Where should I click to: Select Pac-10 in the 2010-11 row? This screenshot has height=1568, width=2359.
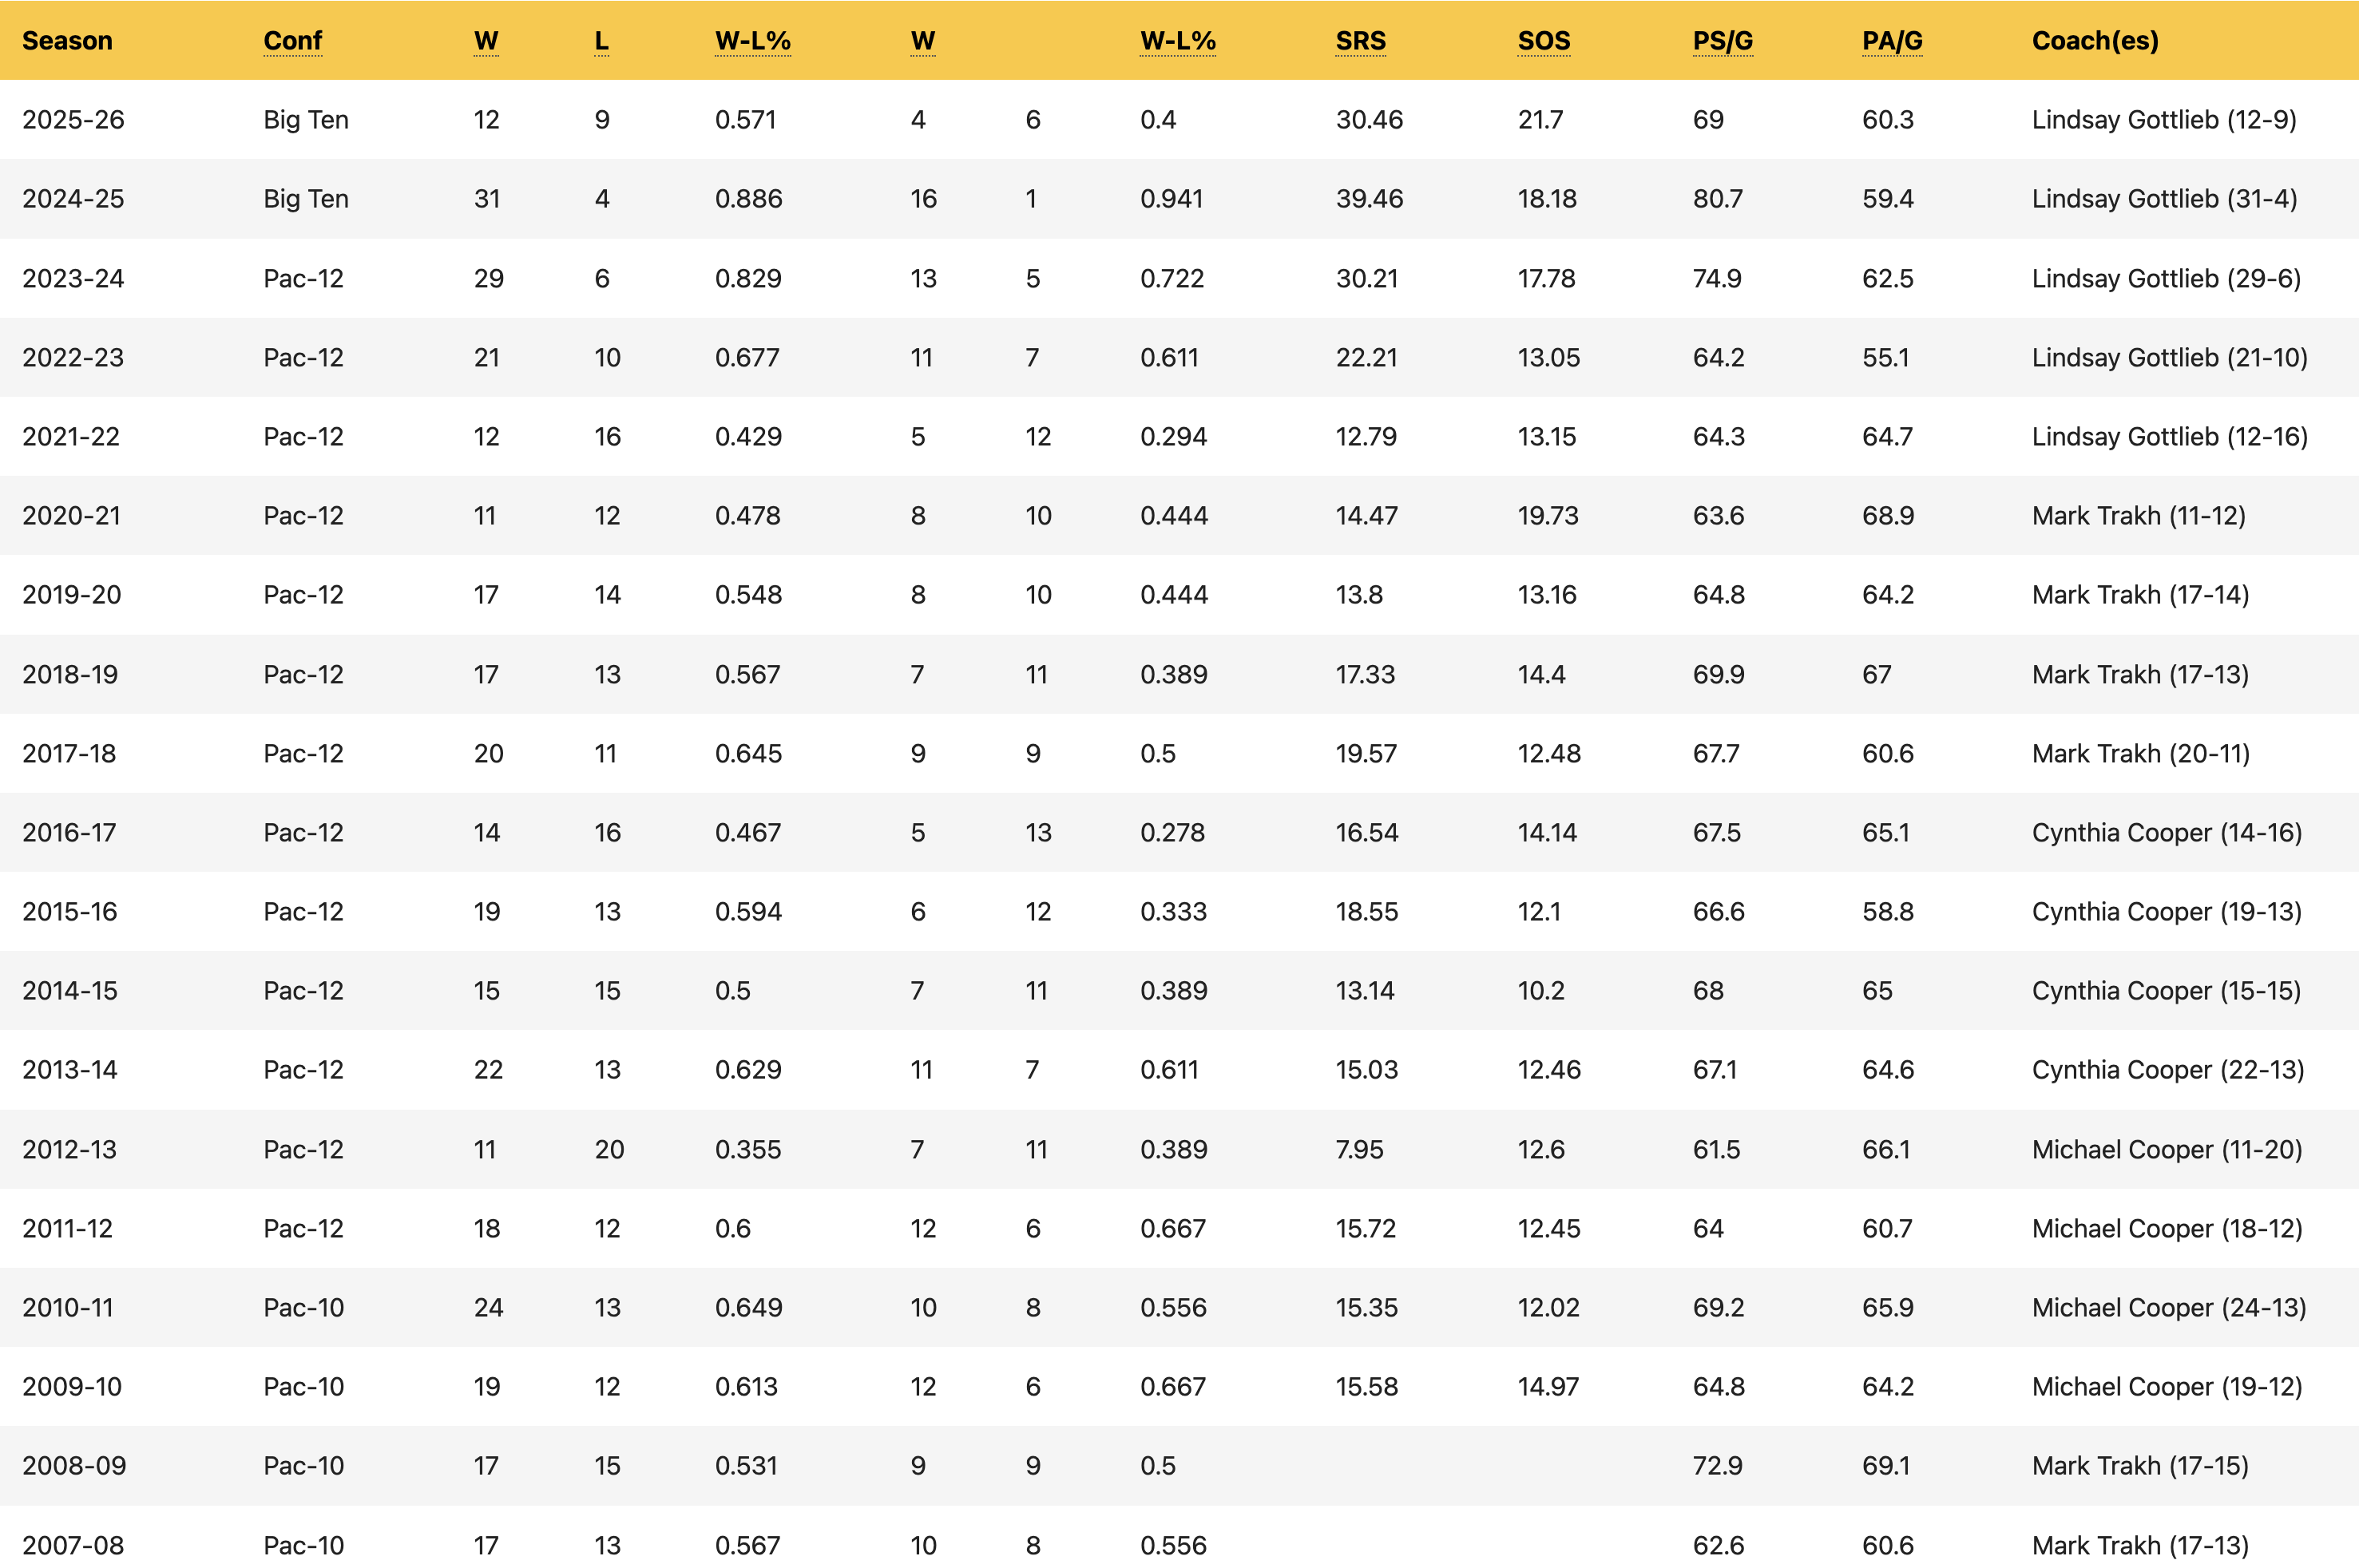click(303, 1308)
